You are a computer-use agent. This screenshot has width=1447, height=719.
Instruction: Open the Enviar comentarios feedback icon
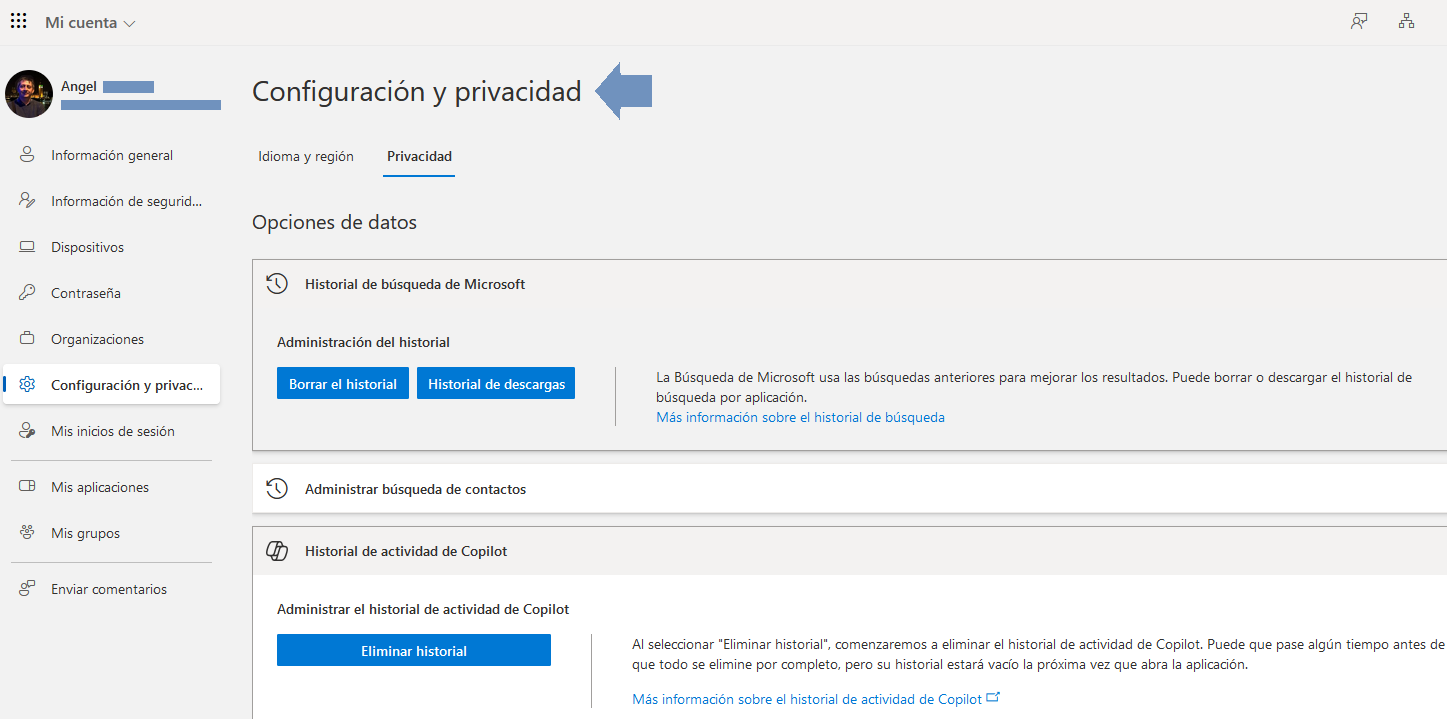tap(28, 589)
